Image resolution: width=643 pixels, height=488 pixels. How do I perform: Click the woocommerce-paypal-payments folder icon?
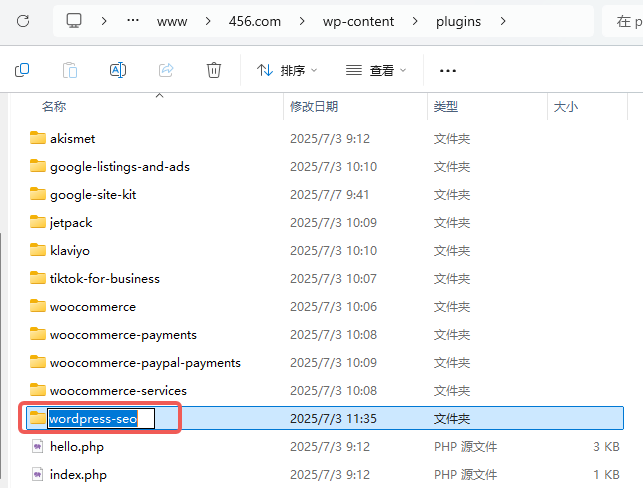[x=38, y=362]
